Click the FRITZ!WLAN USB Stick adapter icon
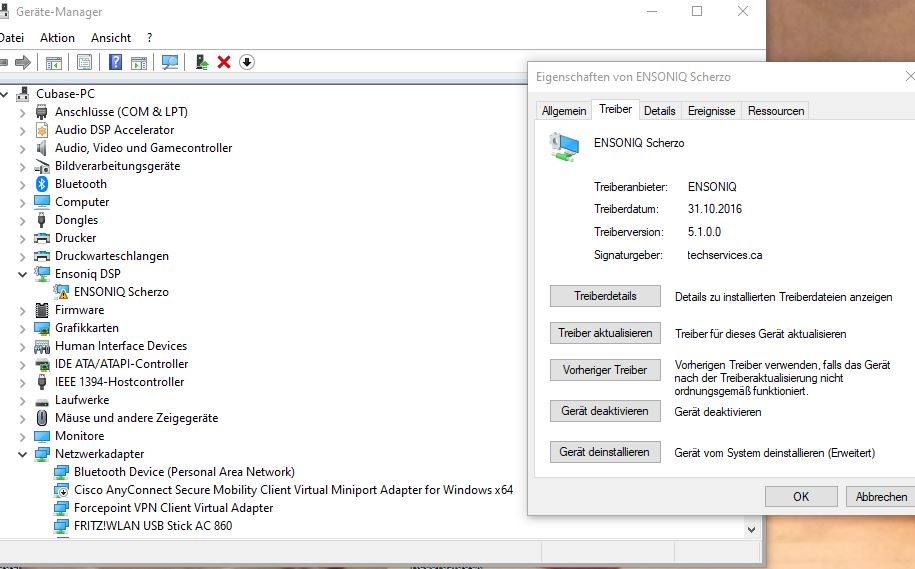This screenshot has height=569, width=915. pos(61,526)
